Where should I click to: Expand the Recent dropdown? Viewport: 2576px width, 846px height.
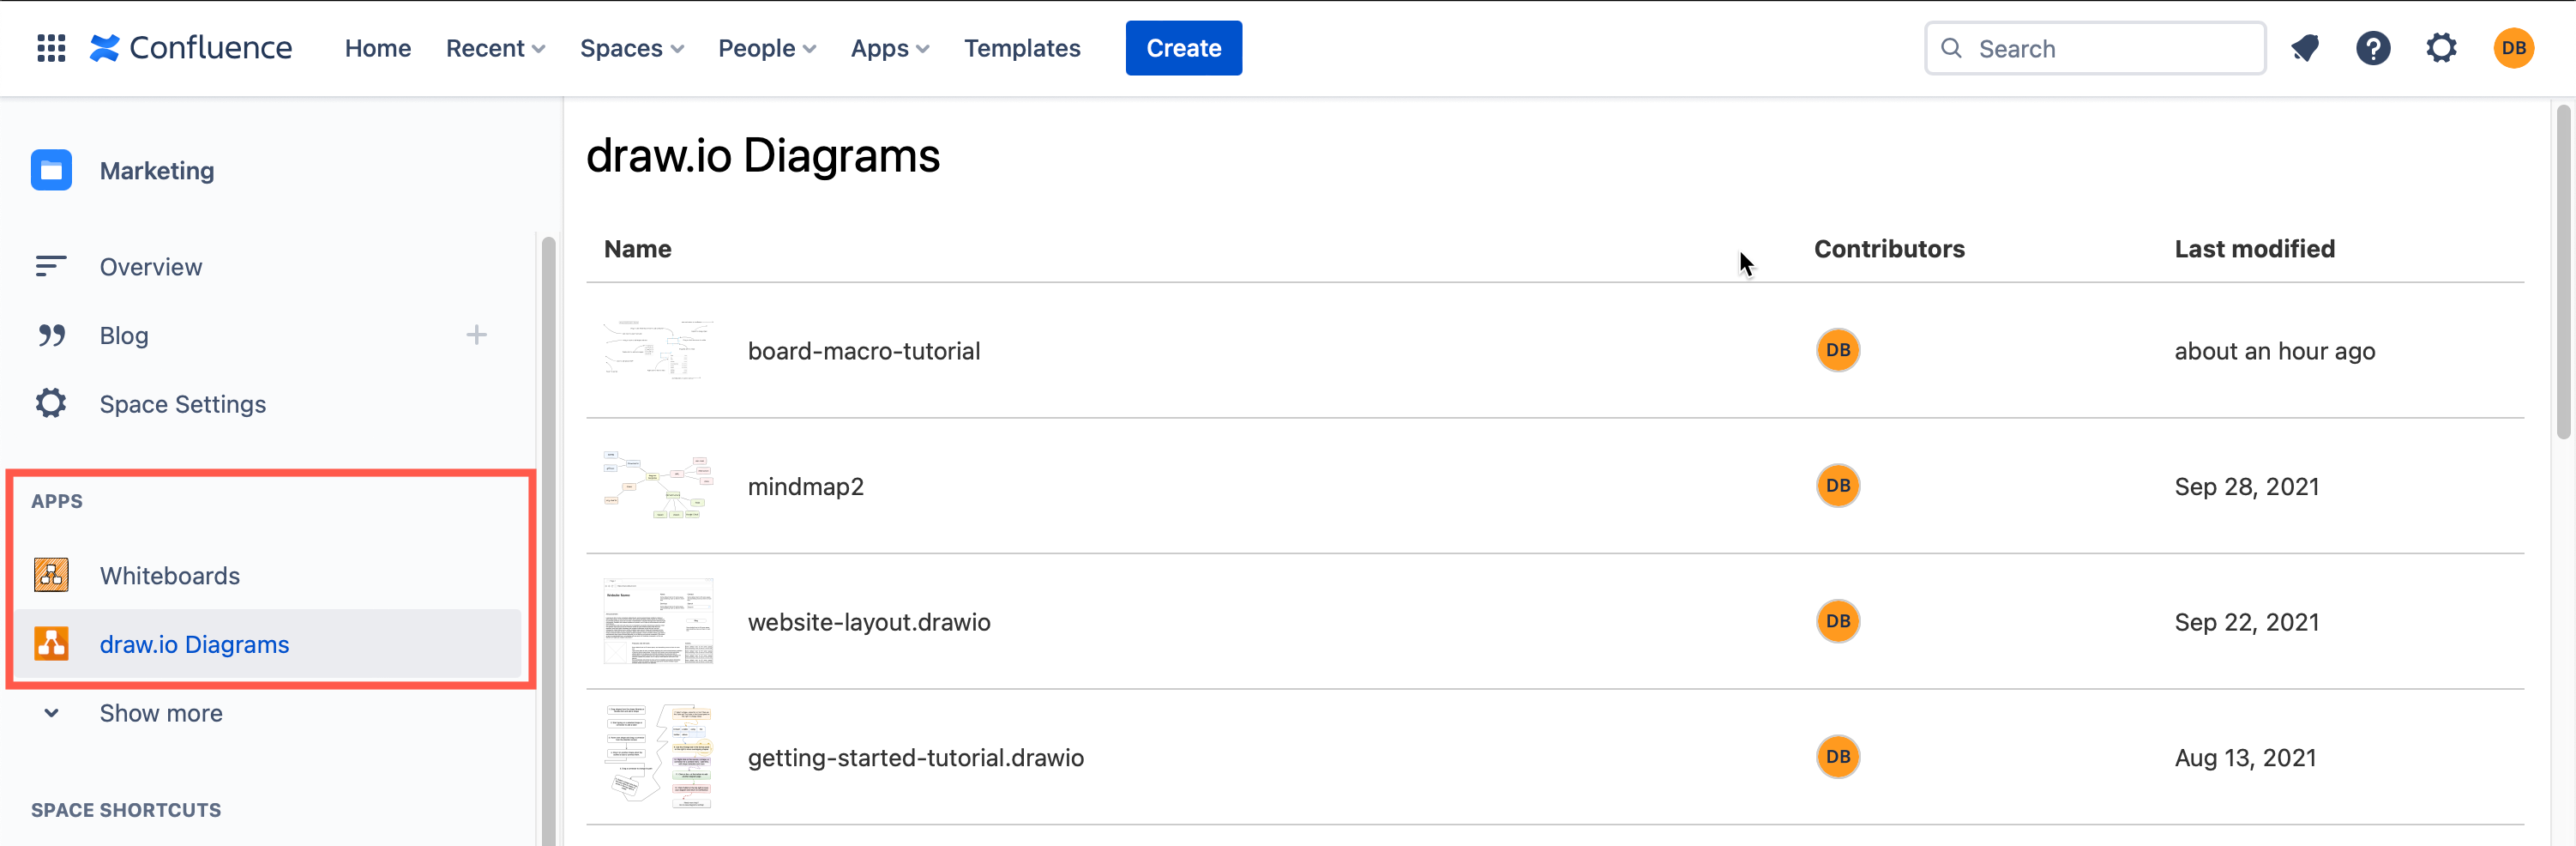(x=495, y=47)
